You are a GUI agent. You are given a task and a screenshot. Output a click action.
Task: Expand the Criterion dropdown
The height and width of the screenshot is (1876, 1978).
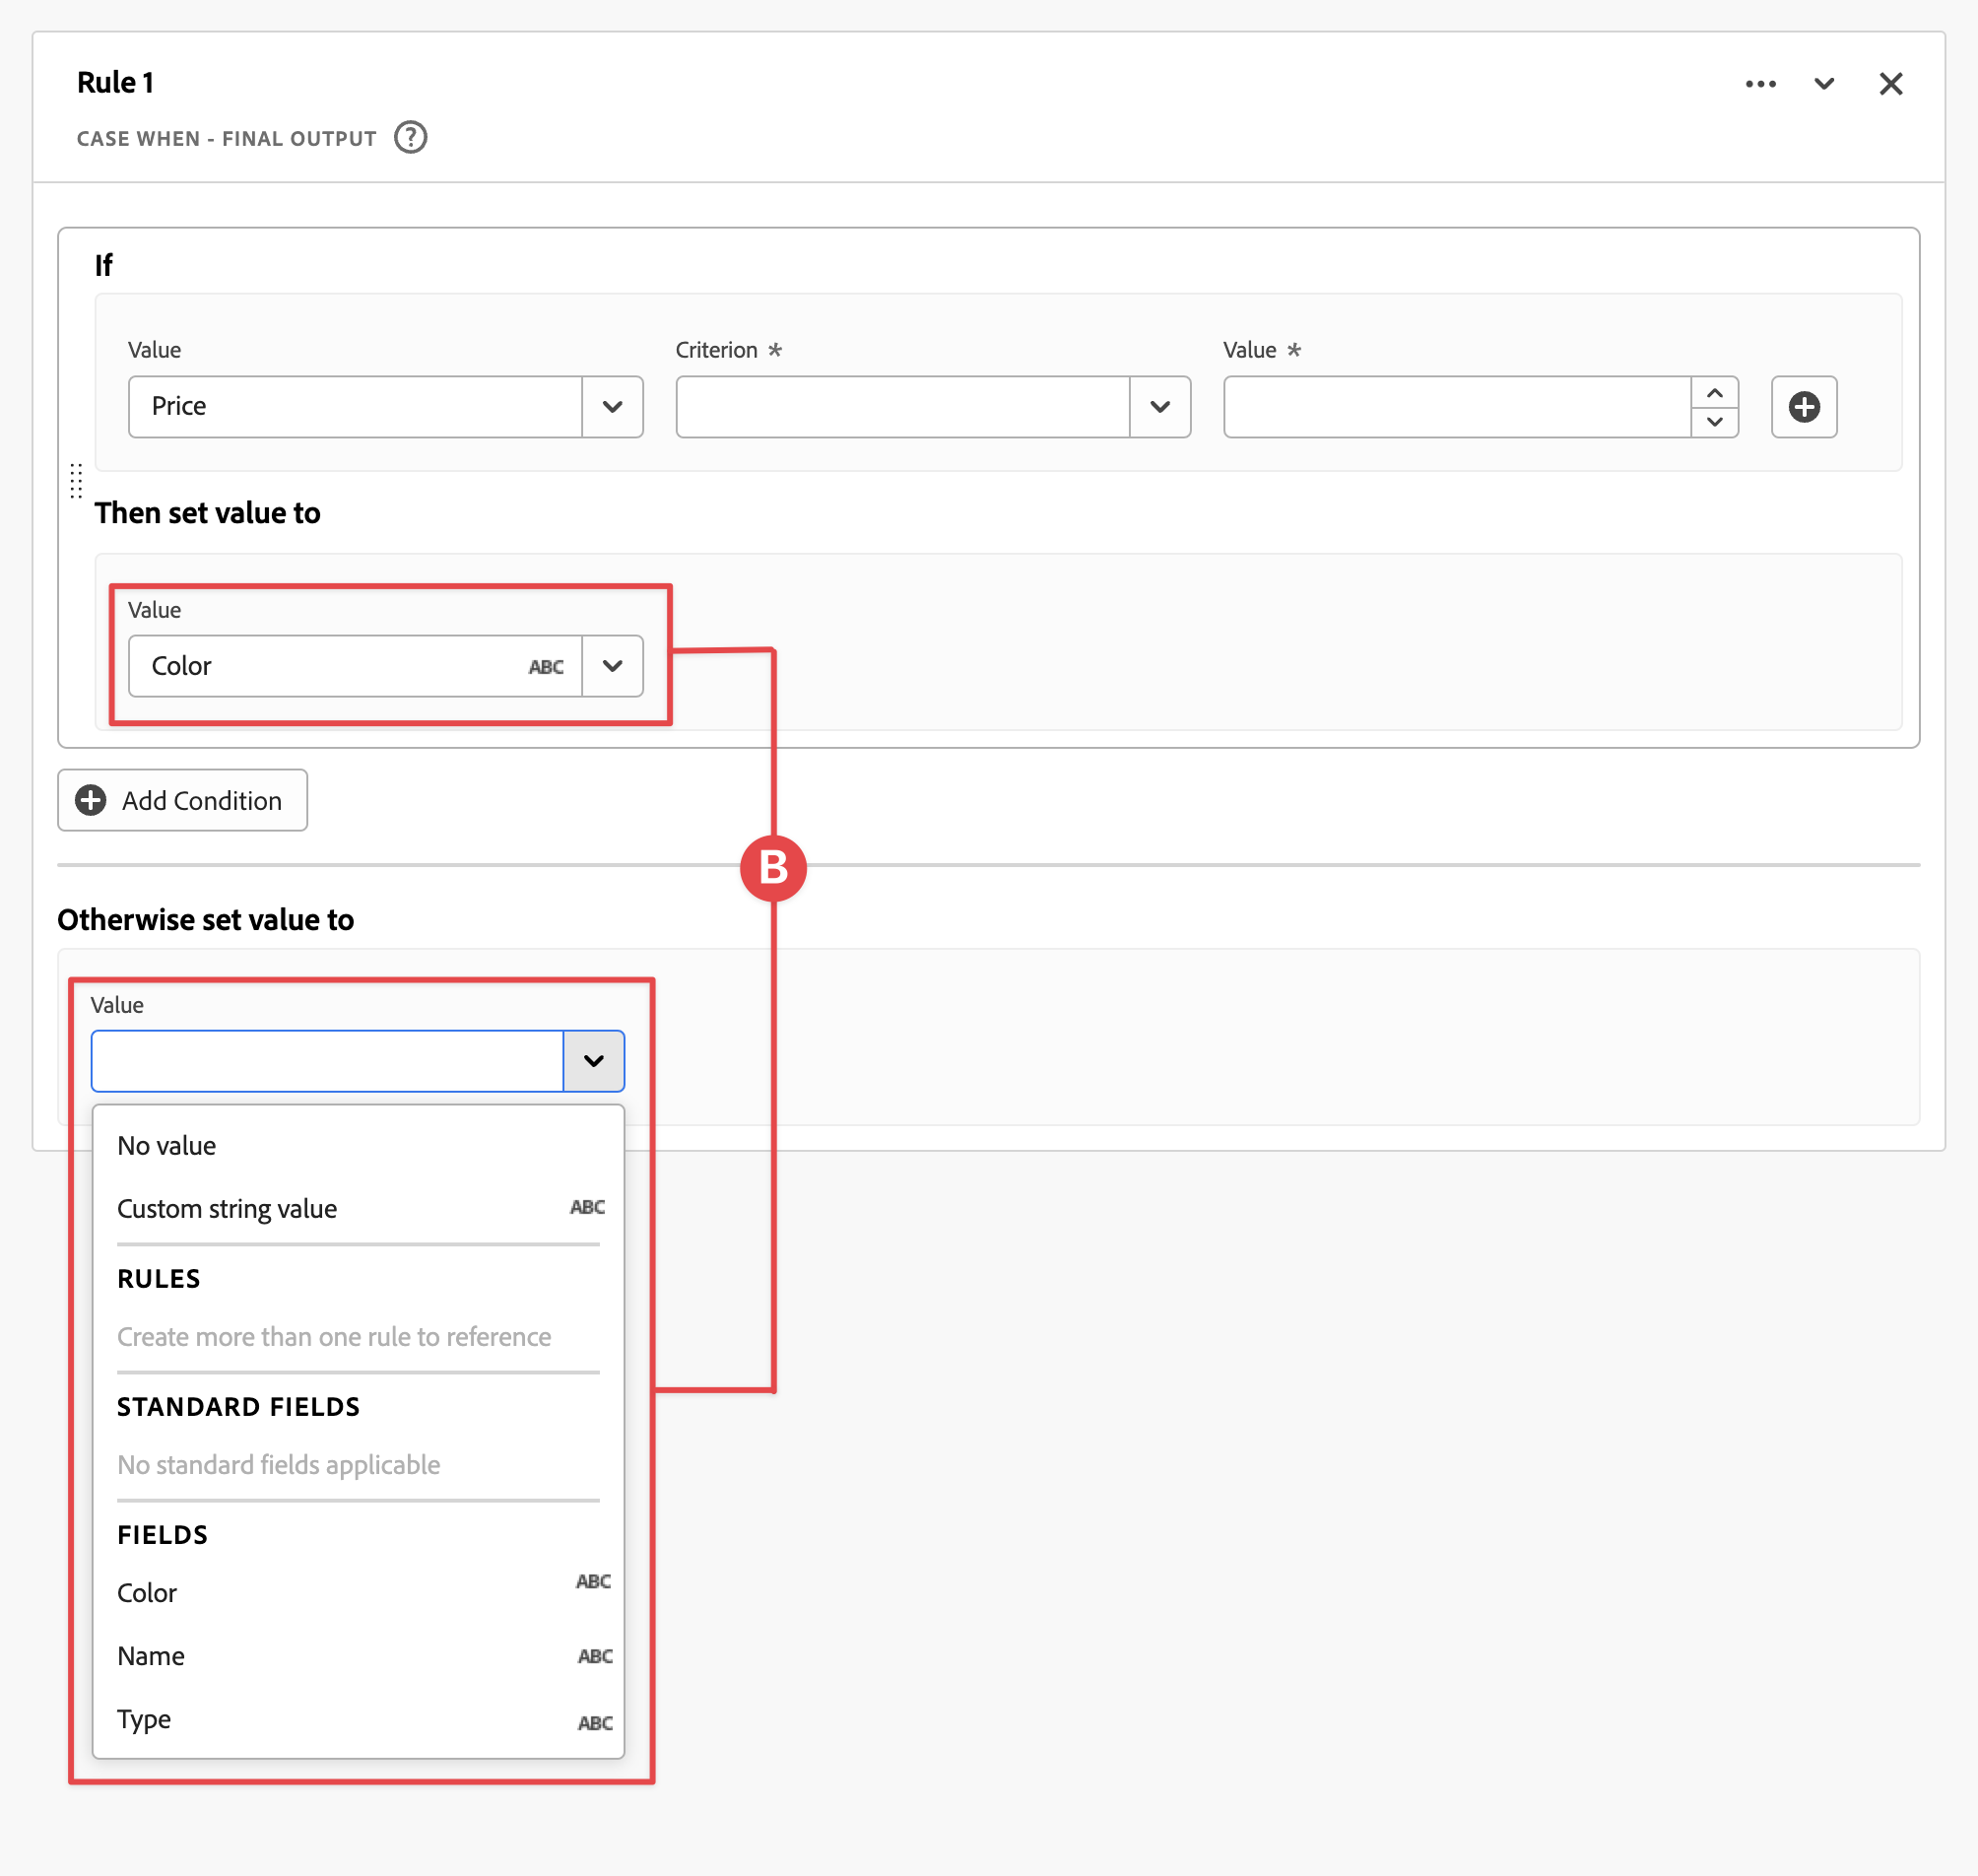click(1159, 407)
